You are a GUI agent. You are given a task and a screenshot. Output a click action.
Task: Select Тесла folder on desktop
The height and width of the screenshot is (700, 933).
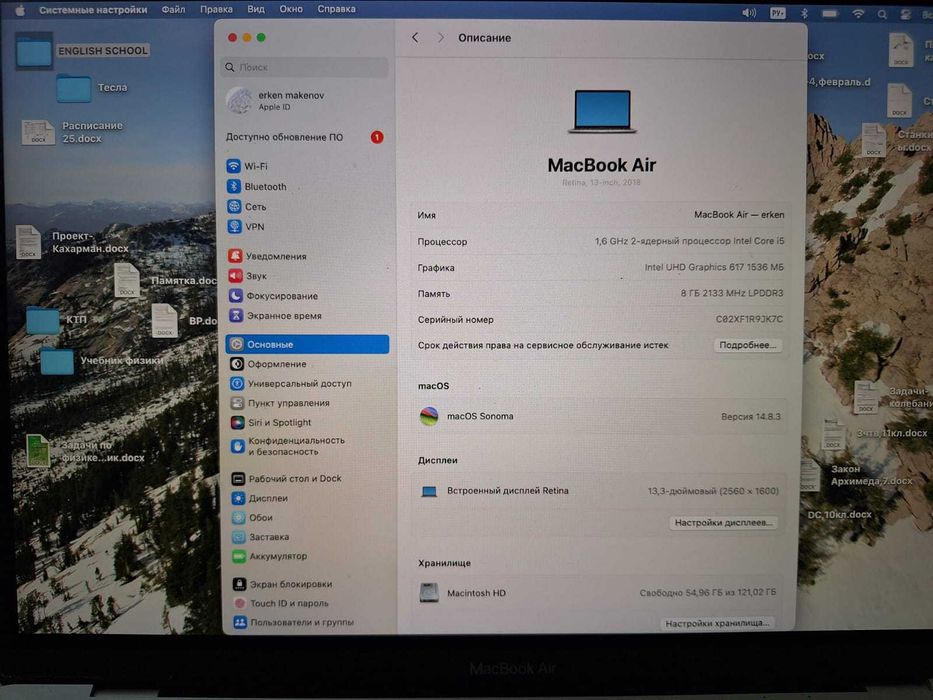[x=92, y=88]
